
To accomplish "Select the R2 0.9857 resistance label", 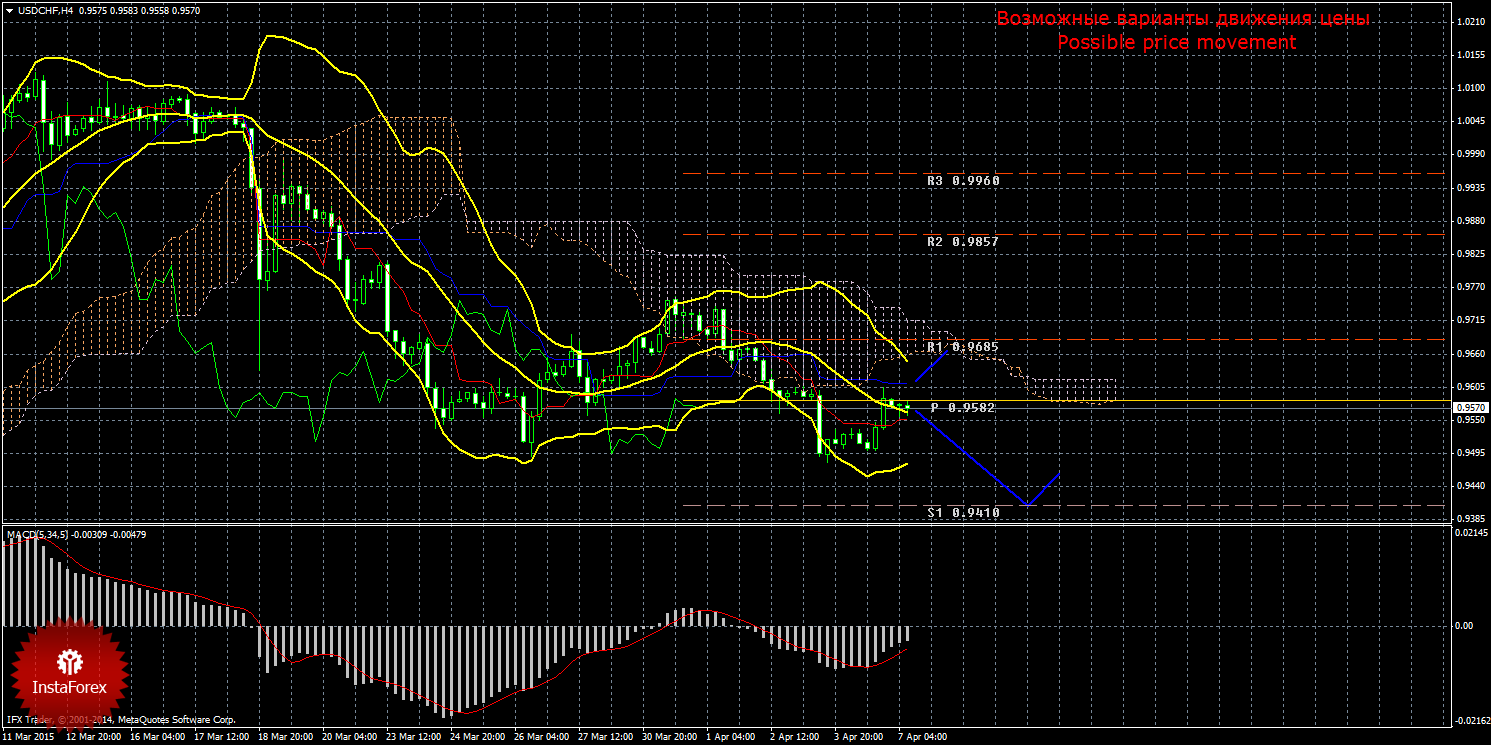I will (x=962, y=242).
